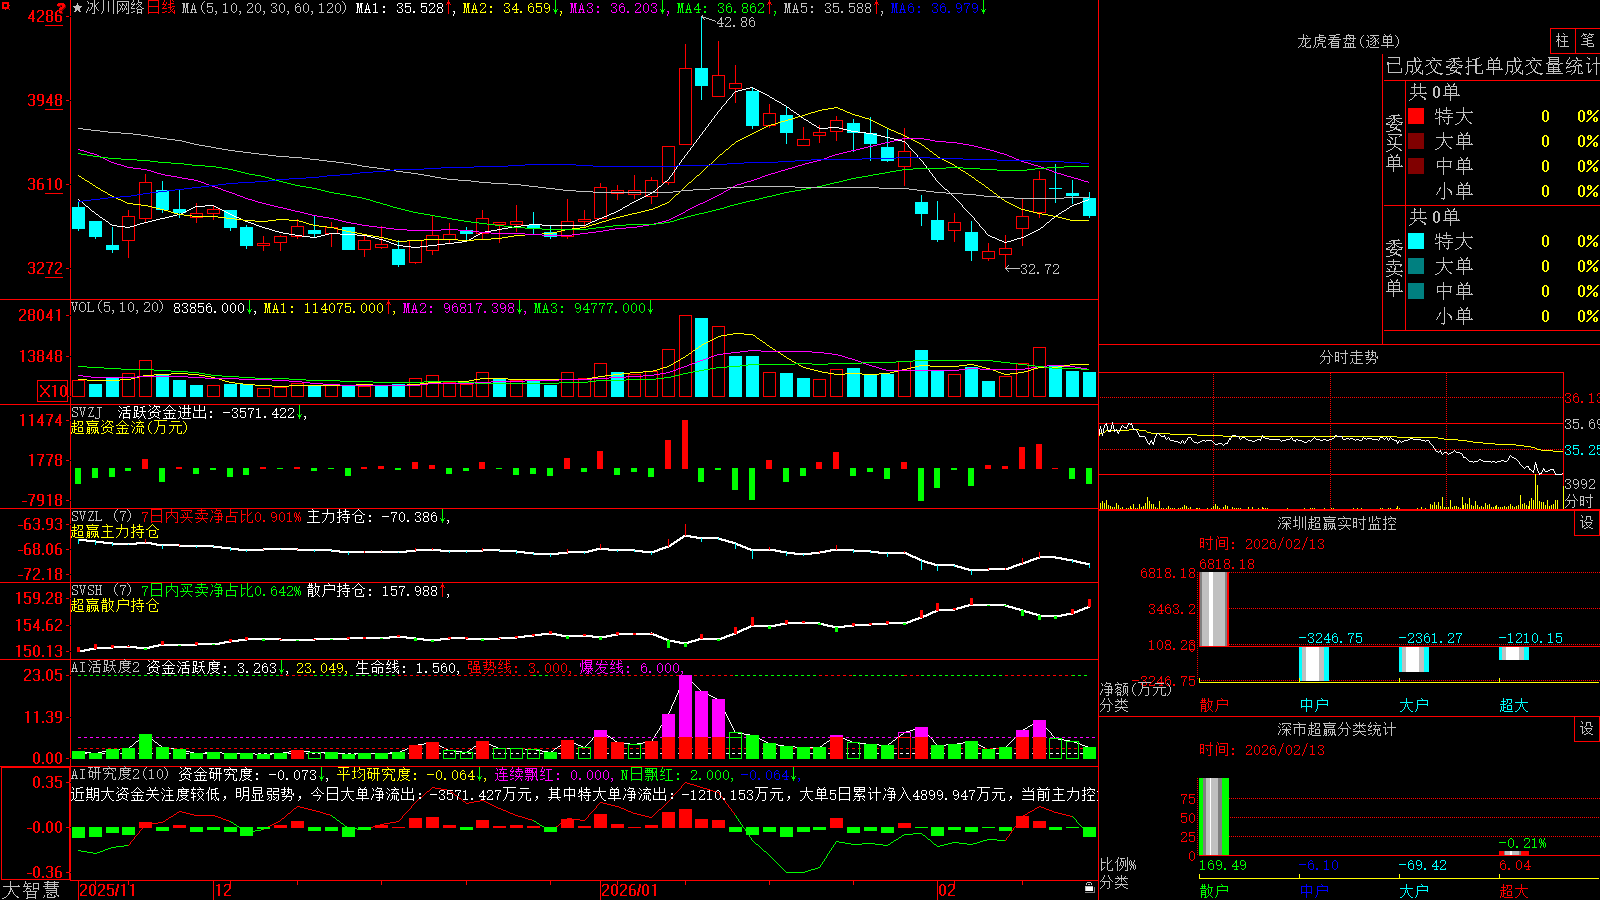Click the 超赢资金流(万元) label

point(129,427)
